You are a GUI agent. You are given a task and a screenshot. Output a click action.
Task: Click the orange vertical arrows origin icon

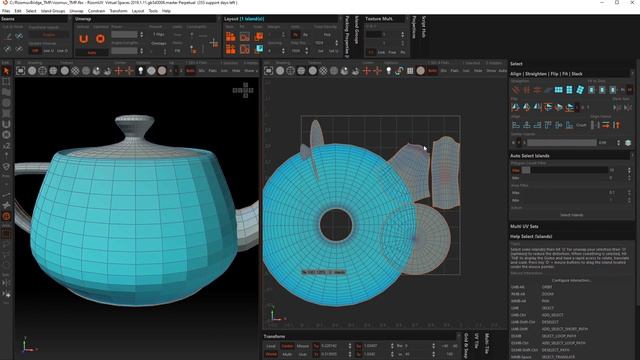click(616, 125)
